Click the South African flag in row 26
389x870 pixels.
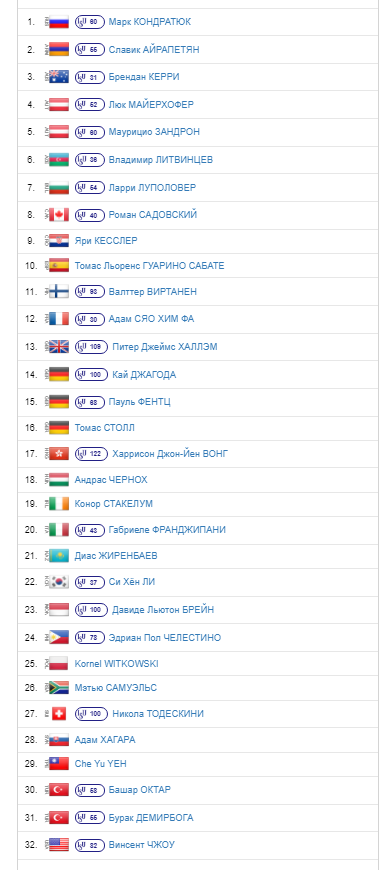click(59, 687)
